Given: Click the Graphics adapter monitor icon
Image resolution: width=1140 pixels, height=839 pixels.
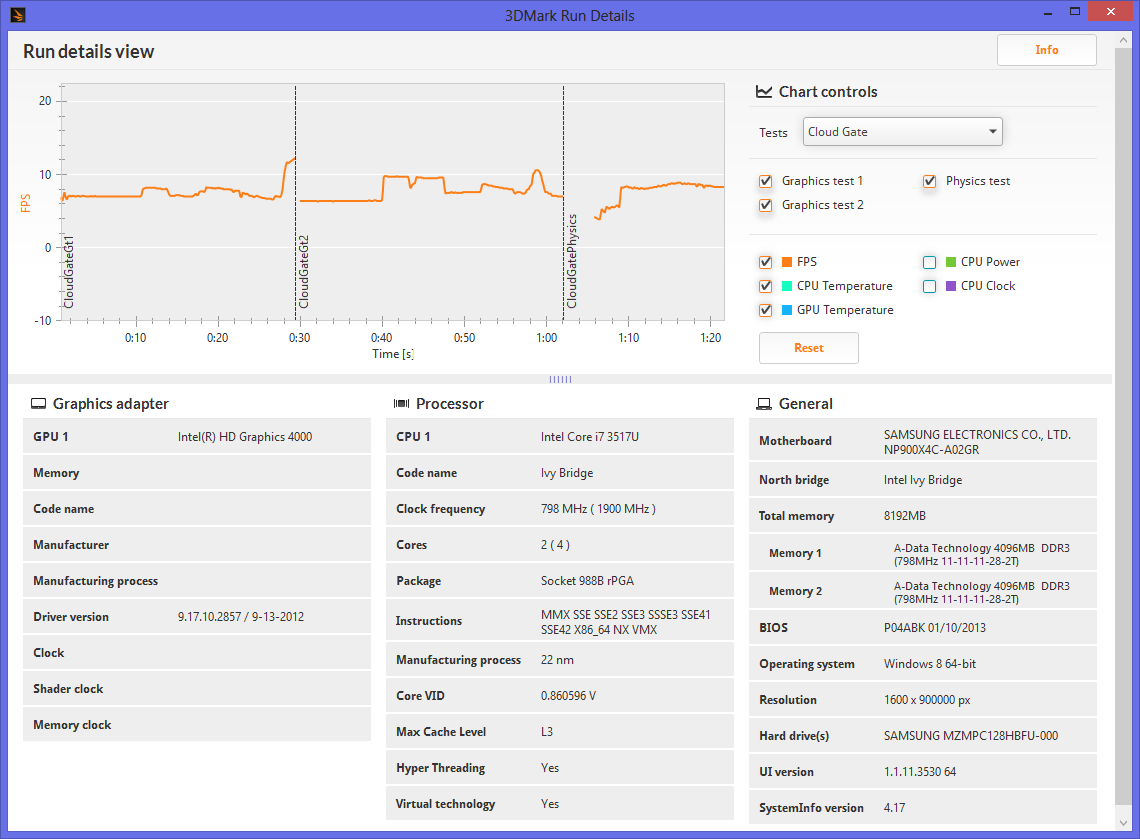Looking at the screenshot, I should point(39,404).
